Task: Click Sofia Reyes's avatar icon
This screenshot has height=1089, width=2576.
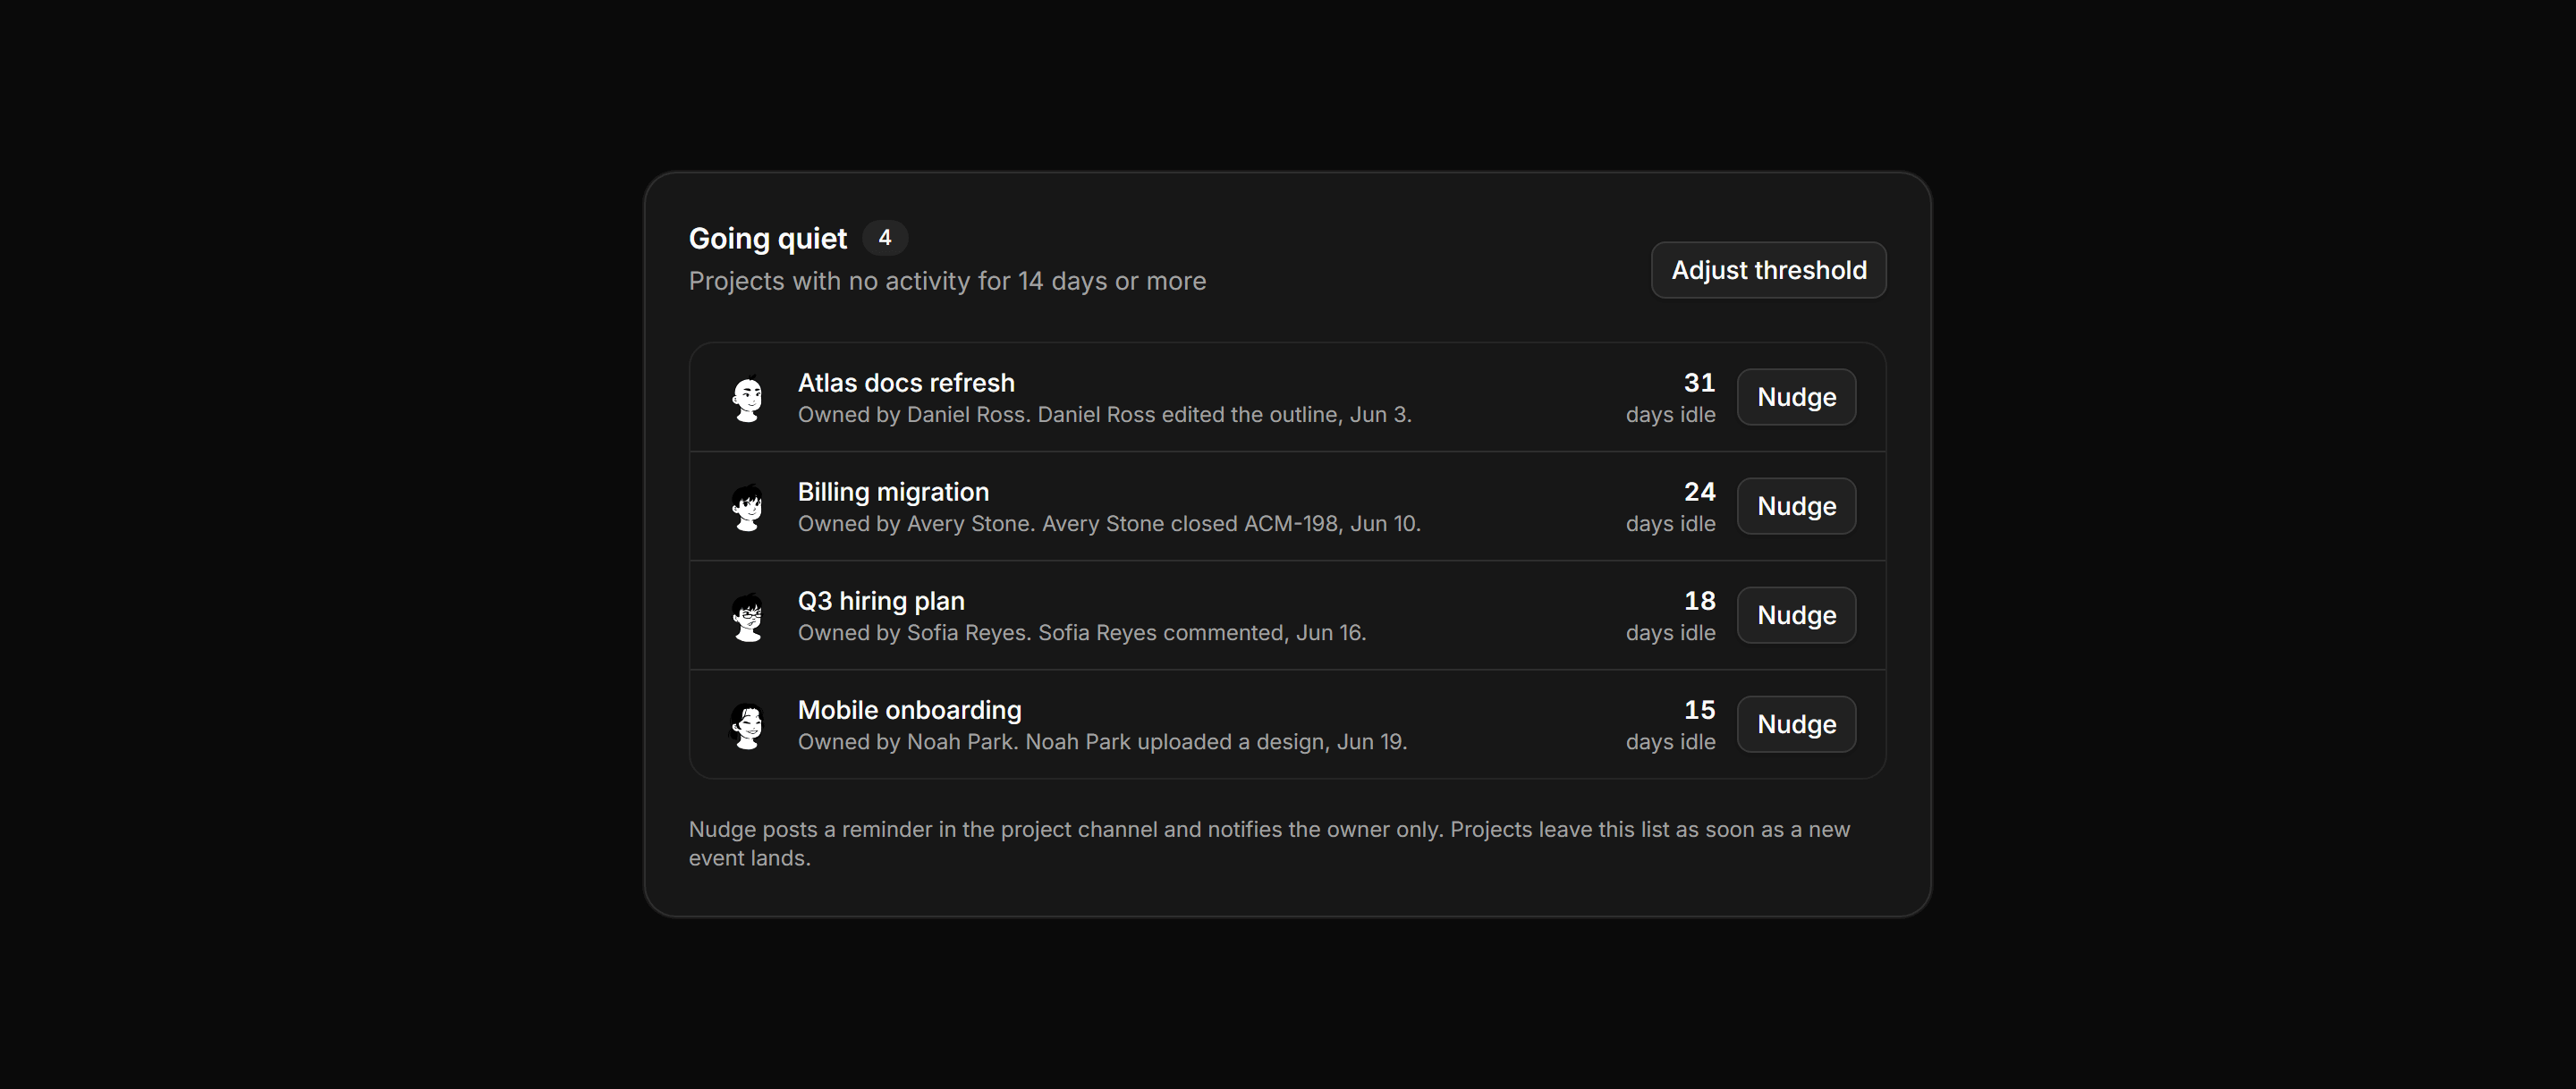Action: coord(748,616)
